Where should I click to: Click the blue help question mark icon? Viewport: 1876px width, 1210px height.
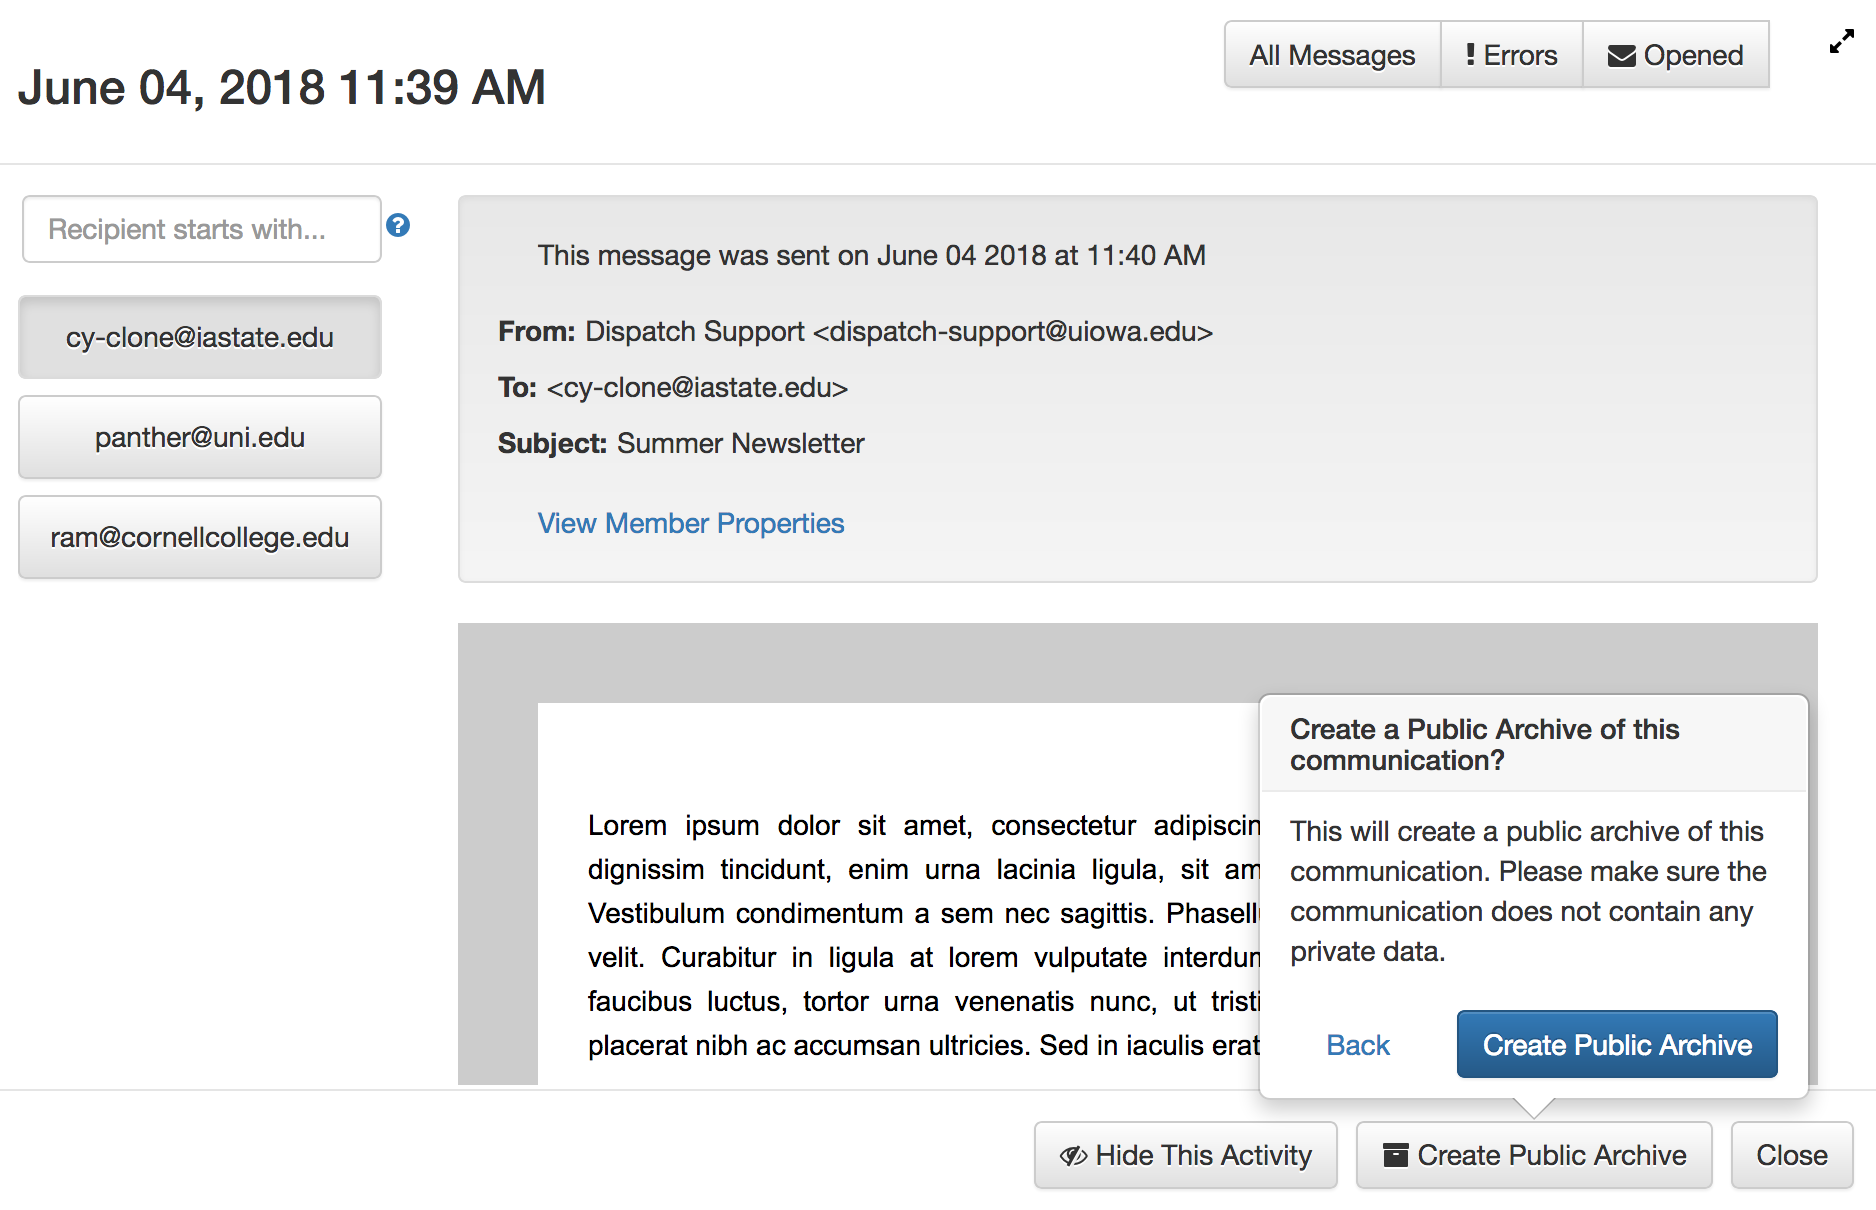398,226
